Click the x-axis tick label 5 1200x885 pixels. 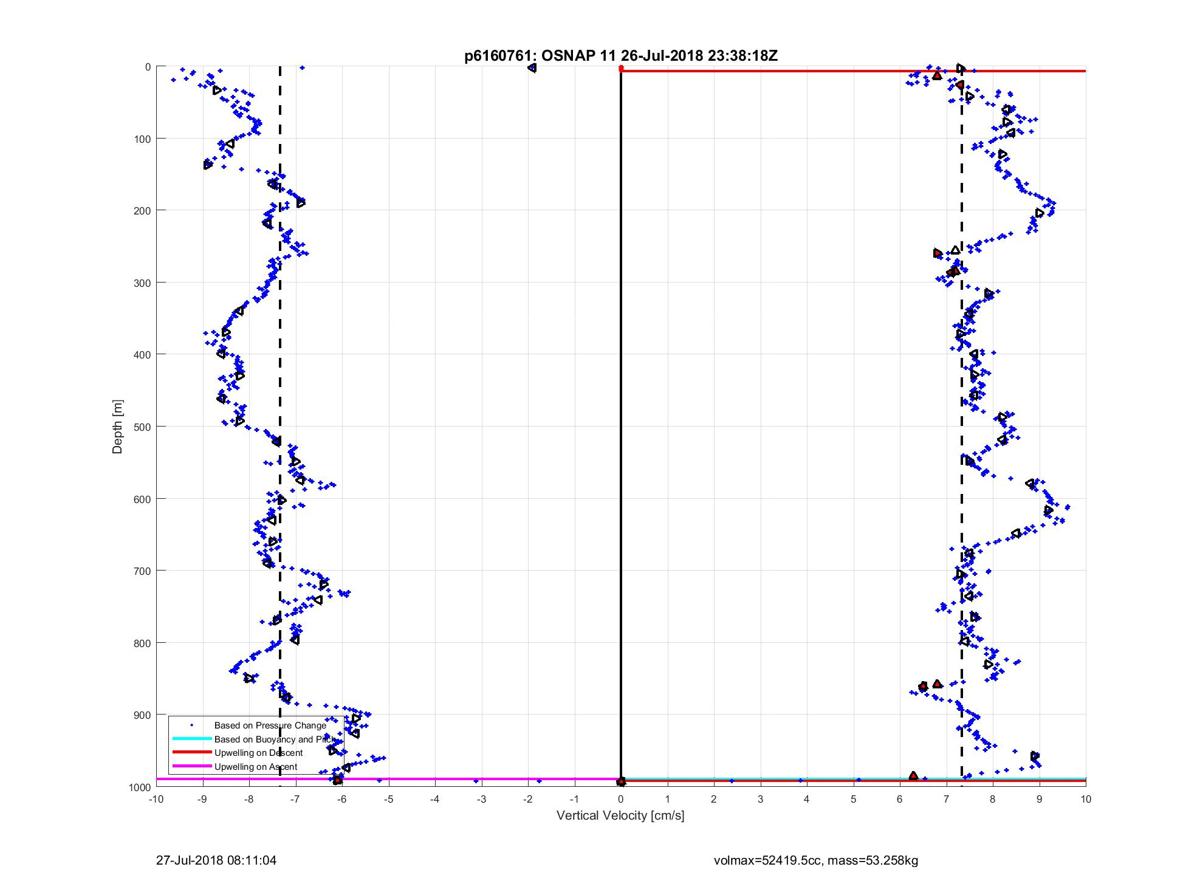(x=853, y=799)
